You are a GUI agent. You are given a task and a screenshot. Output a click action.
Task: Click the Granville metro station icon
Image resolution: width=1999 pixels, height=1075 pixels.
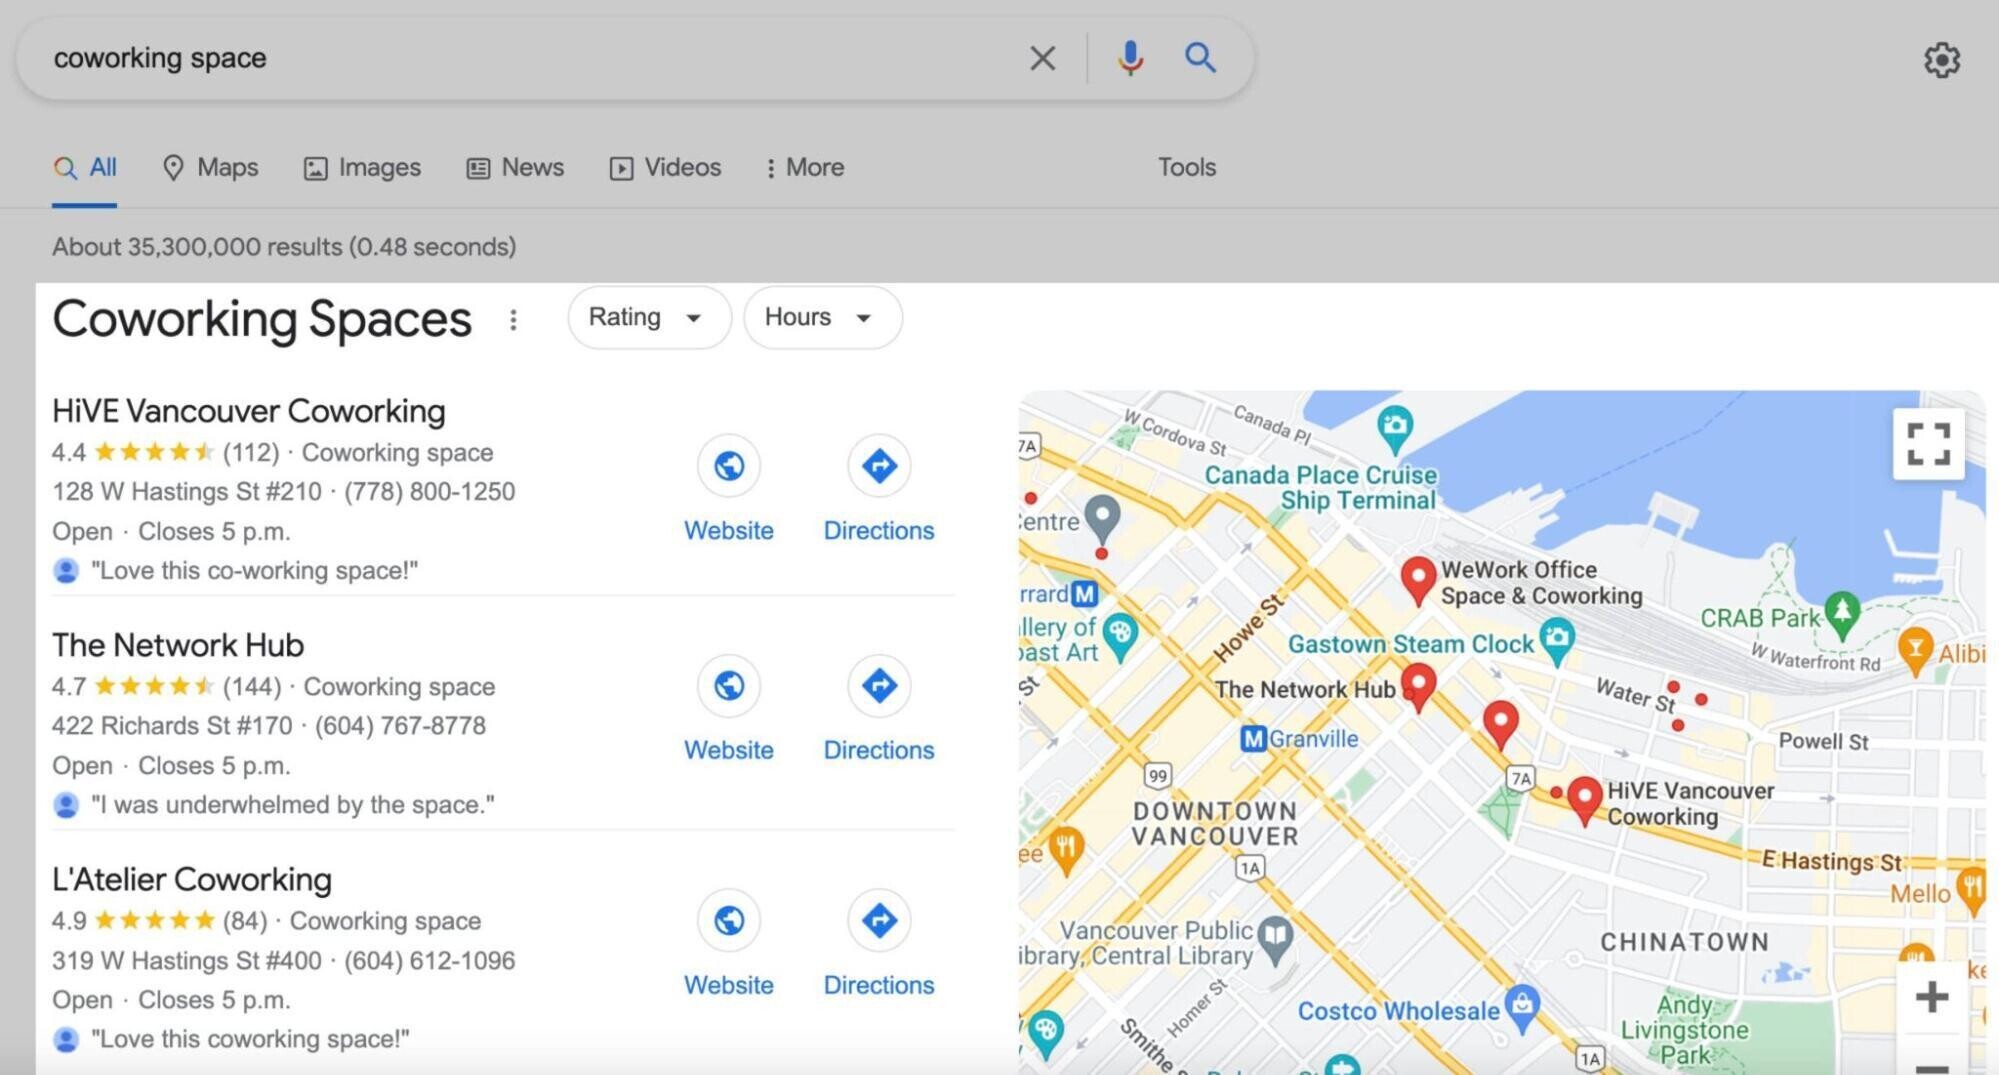pos(1253,739)
